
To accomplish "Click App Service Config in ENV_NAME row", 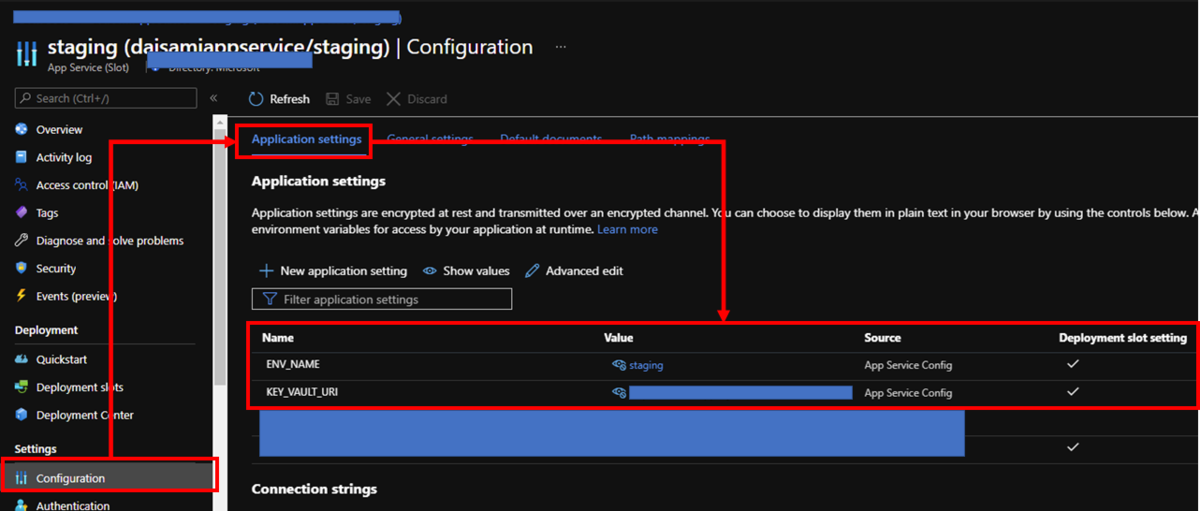I will [x=908, y=366].
